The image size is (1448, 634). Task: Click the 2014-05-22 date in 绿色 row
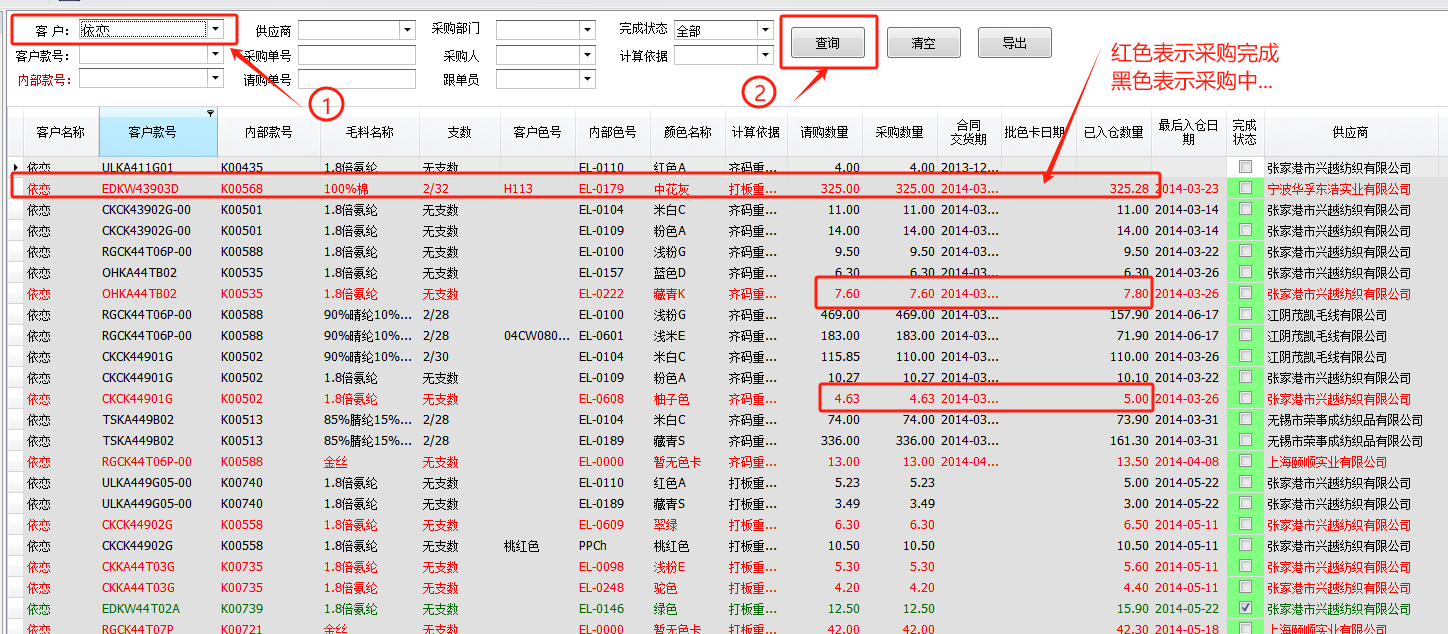tap(1188, 608)
